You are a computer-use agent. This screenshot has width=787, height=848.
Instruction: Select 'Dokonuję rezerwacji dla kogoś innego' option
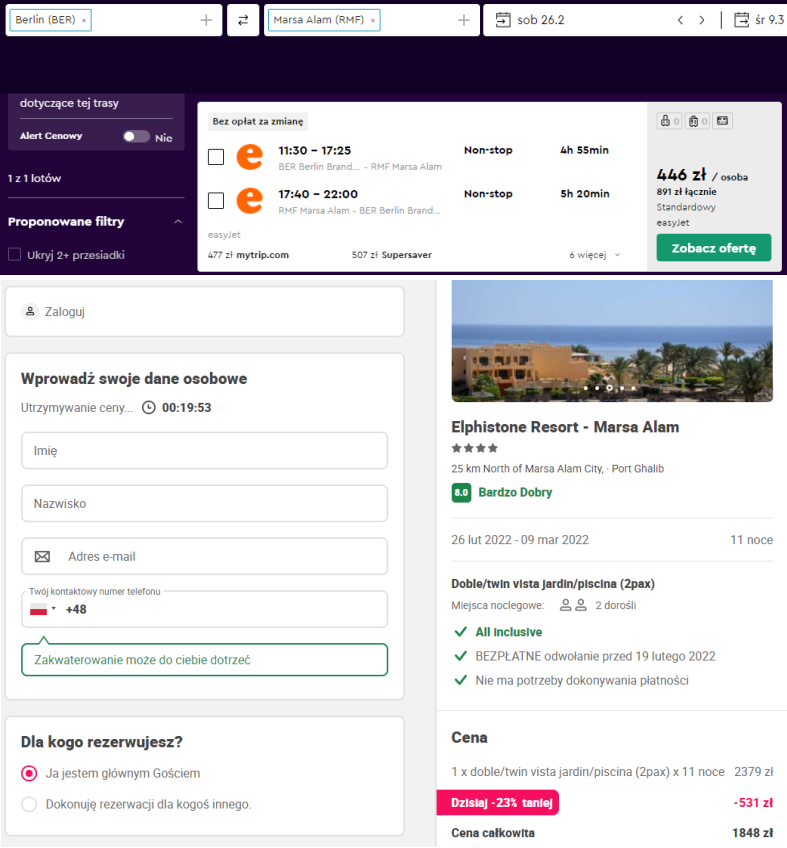pyautogui.click(x=29, y=804)
